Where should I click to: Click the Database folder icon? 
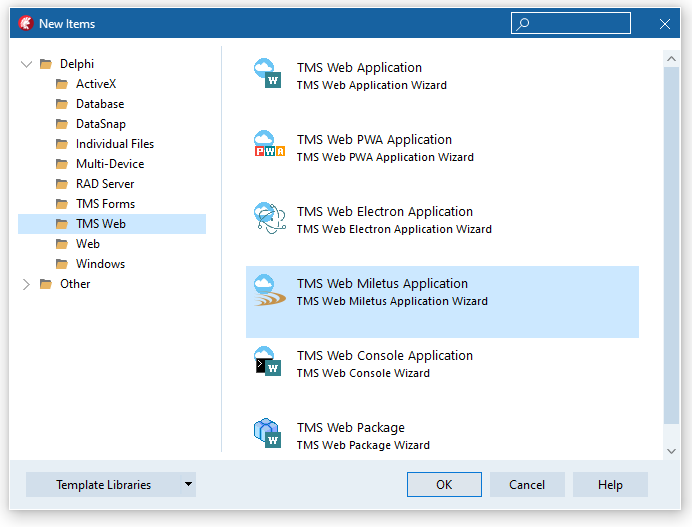pos(62,104)
